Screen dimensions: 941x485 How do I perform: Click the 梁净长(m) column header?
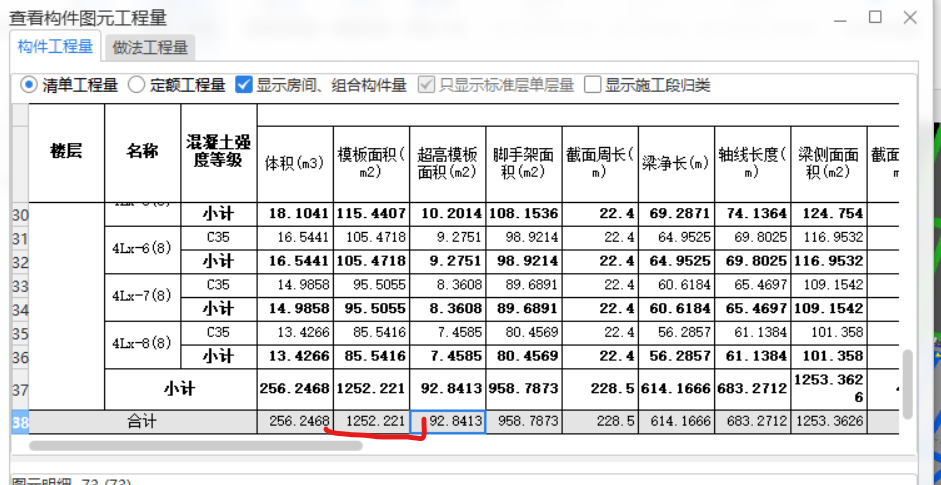[676, 164]
